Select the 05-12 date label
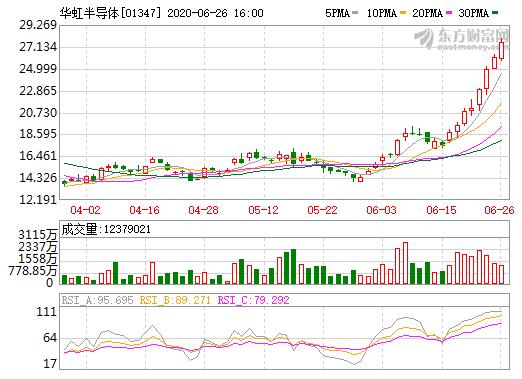The image size is (522, 379). 263,210
